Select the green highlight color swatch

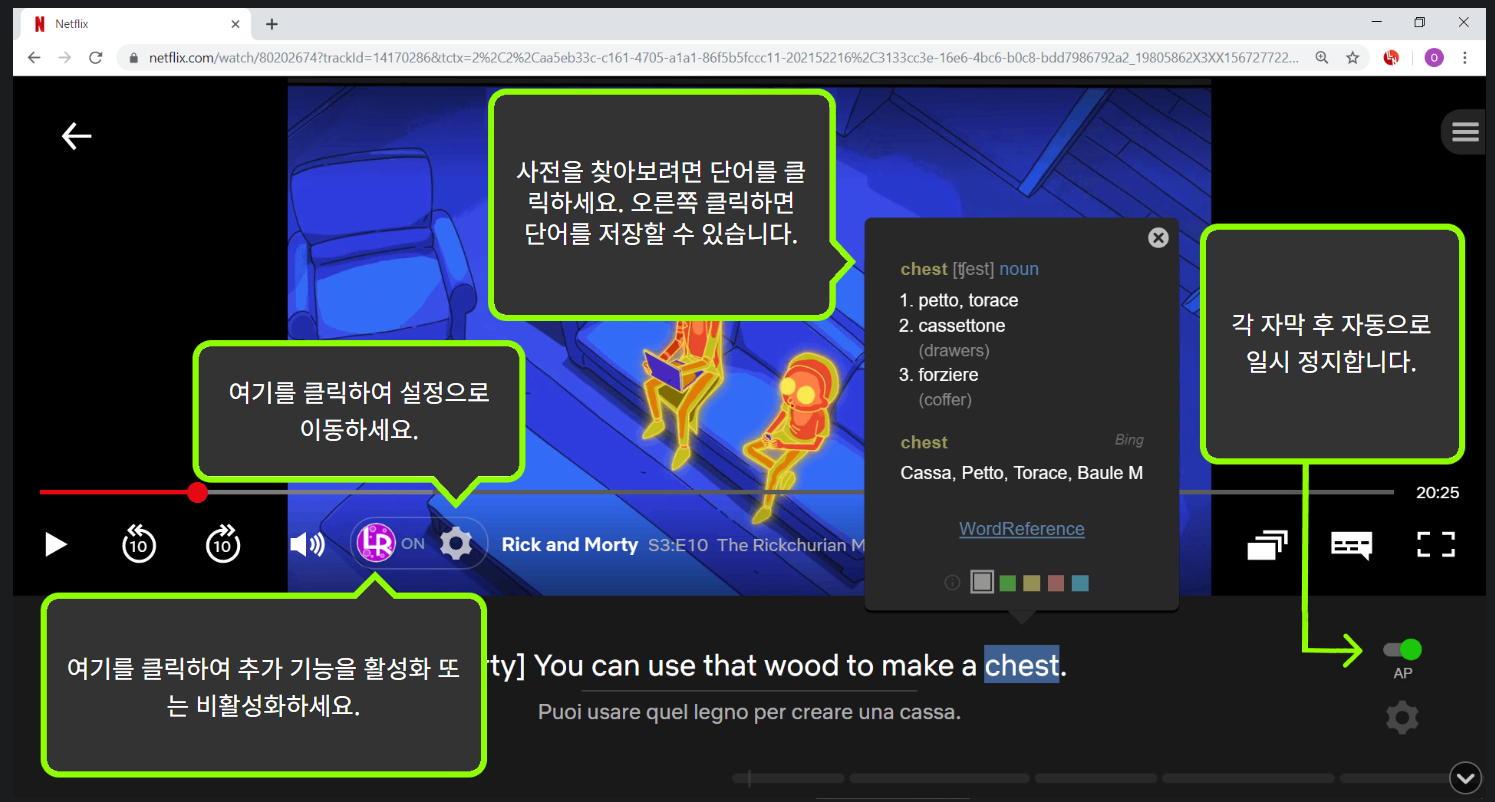pyautogui.click(x=1007, y=582)
